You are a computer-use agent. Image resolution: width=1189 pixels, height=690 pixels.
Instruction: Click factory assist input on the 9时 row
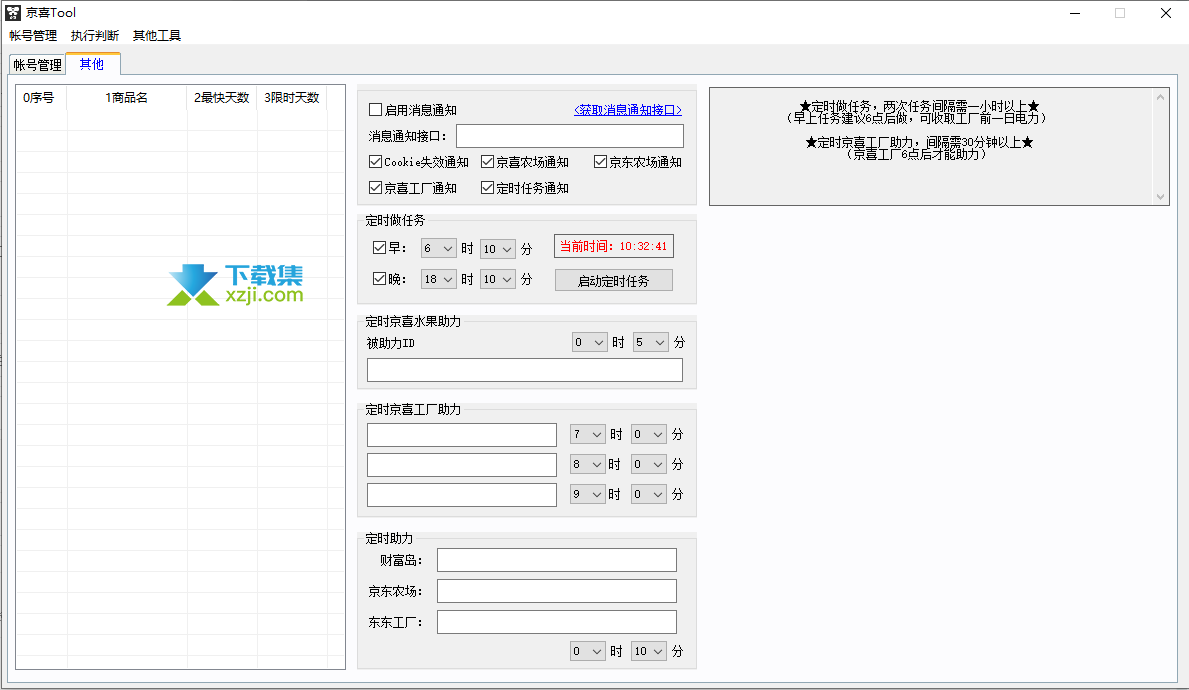(x=462, y=494)
